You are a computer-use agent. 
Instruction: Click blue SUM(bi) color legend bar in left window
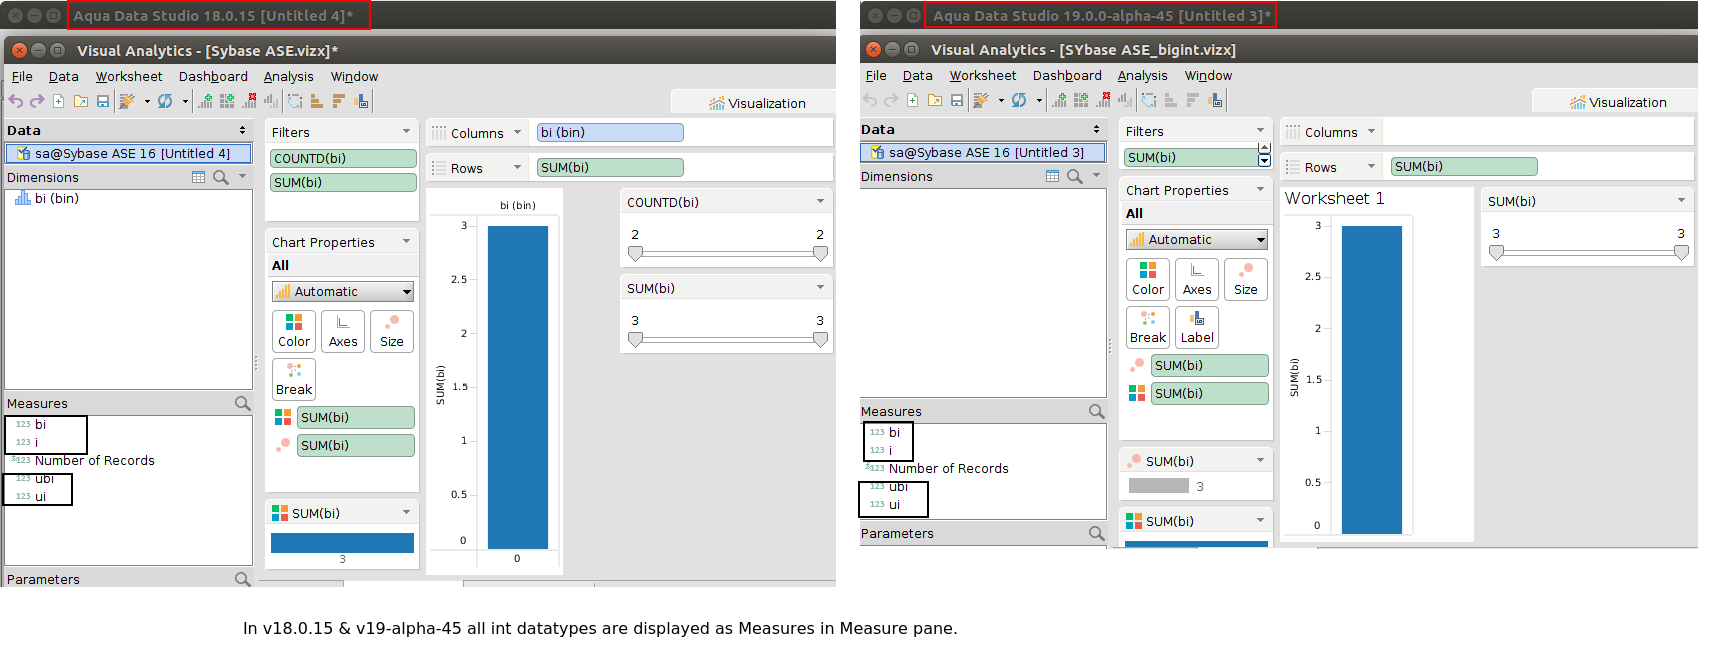[x=342, y=543]
